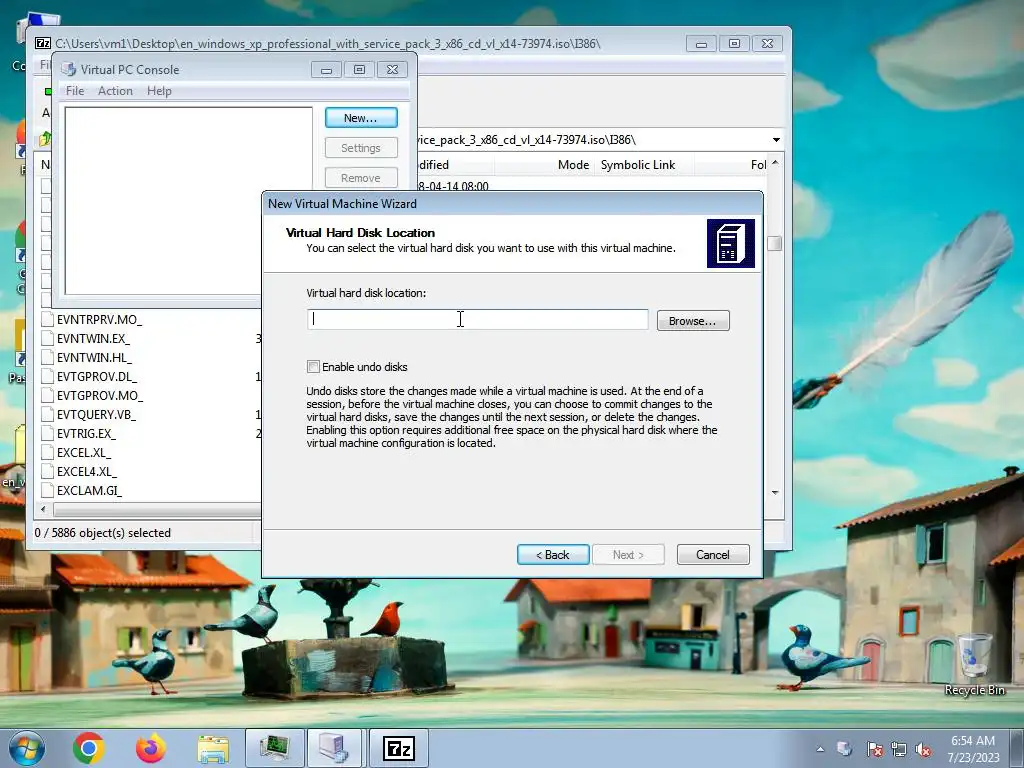The width and height of the screenshot is (1024, 768).
Task: Open the File menu in Virtual PC Console
Action: (75, 91)
